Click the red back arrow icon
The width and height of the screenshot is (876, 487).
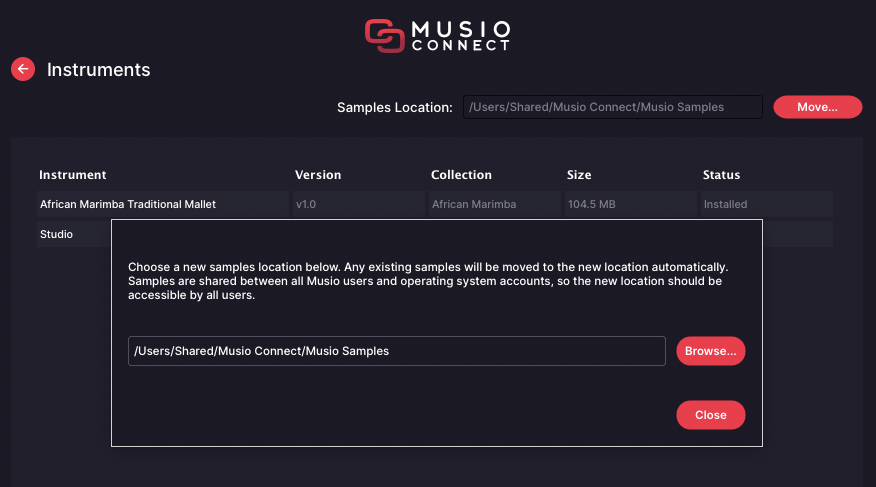click(23, 69)
